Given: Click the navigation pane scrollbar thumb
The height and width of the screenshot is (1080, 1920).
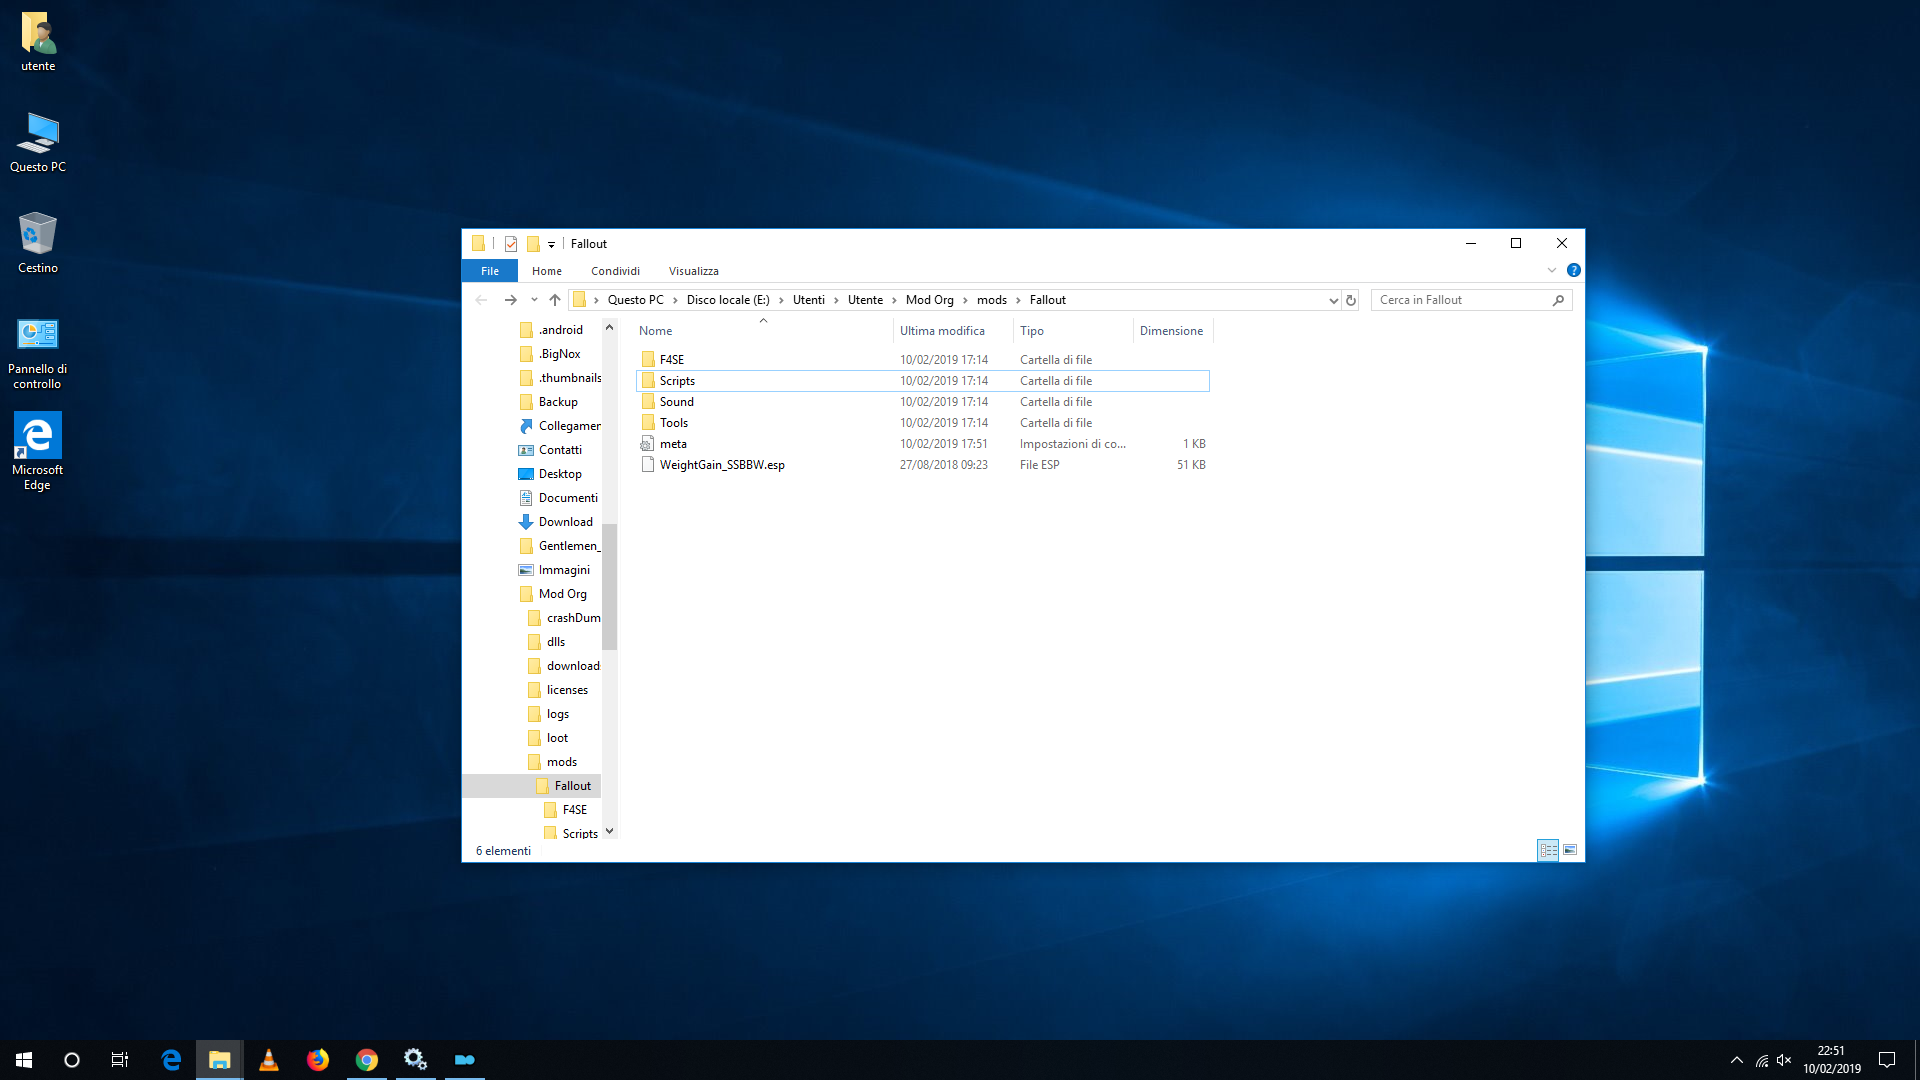Looking at the screenshot, I should (609, 586).
